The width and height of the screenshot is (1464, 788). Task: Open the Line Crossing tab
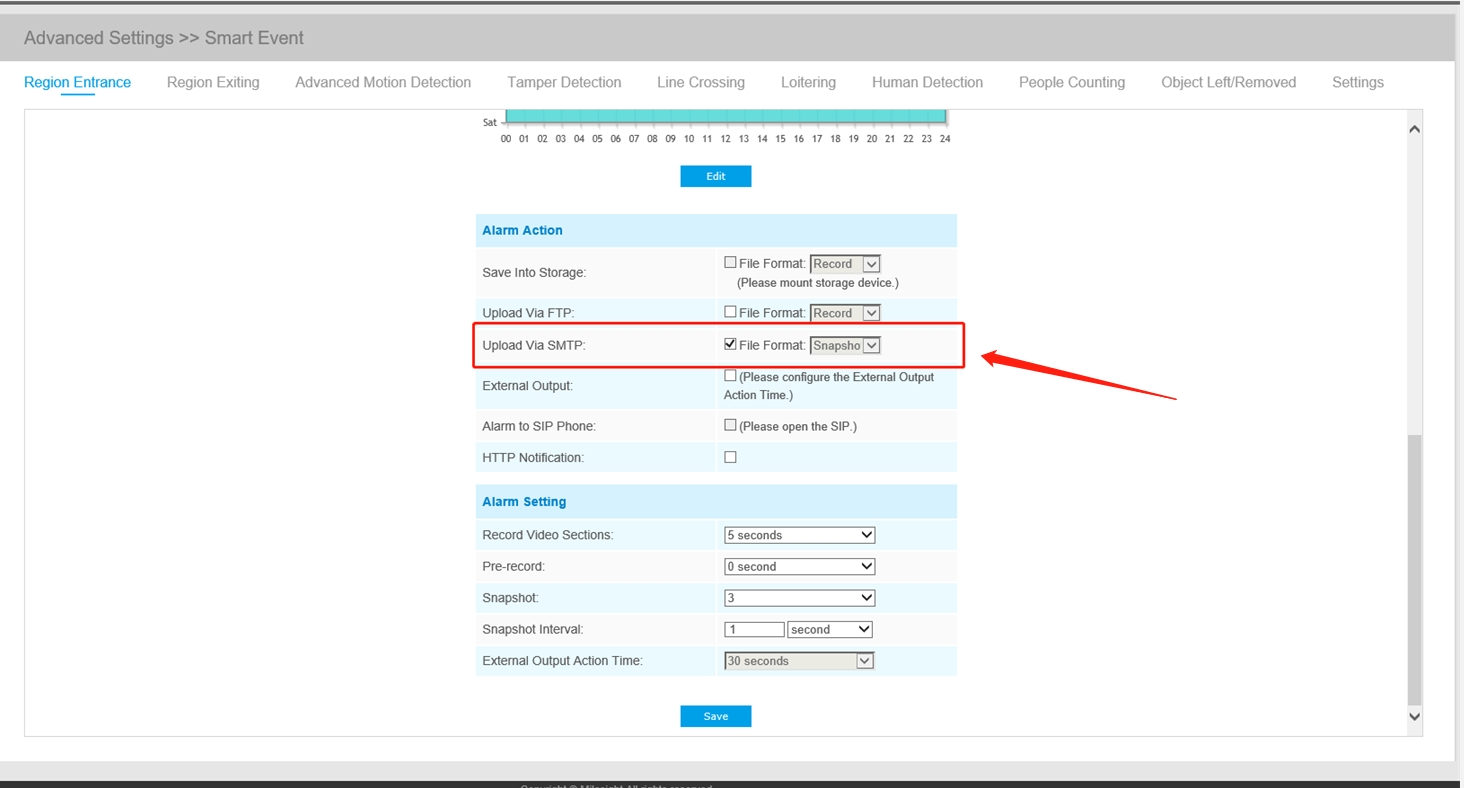700,82
